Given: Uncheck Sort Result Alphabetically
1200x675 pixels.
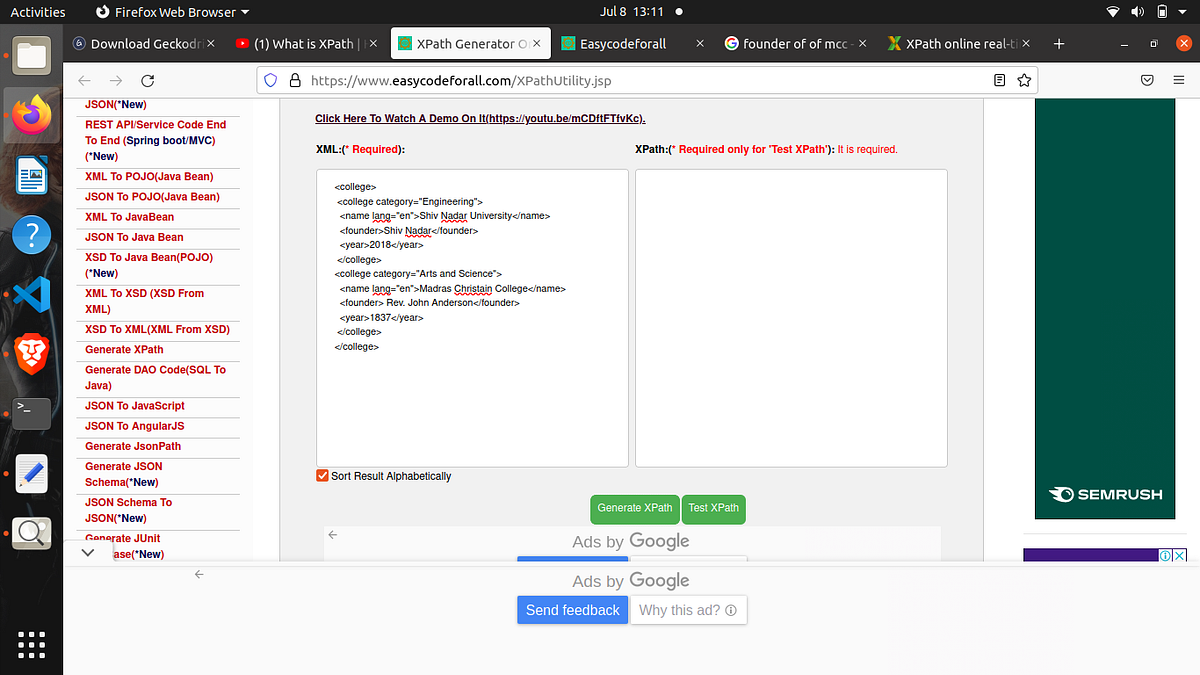Looking at the screenshot, I should tap(322, 476).
